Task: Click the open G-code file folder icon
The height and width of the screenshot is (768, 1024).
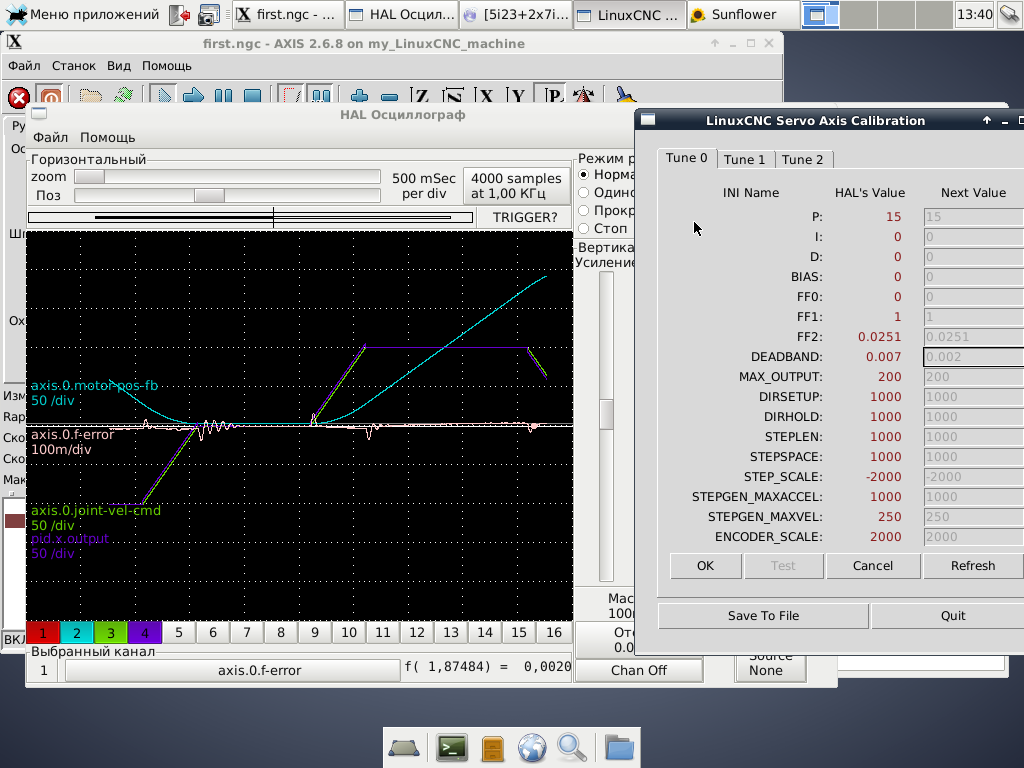Action: [x=91, y=97]
